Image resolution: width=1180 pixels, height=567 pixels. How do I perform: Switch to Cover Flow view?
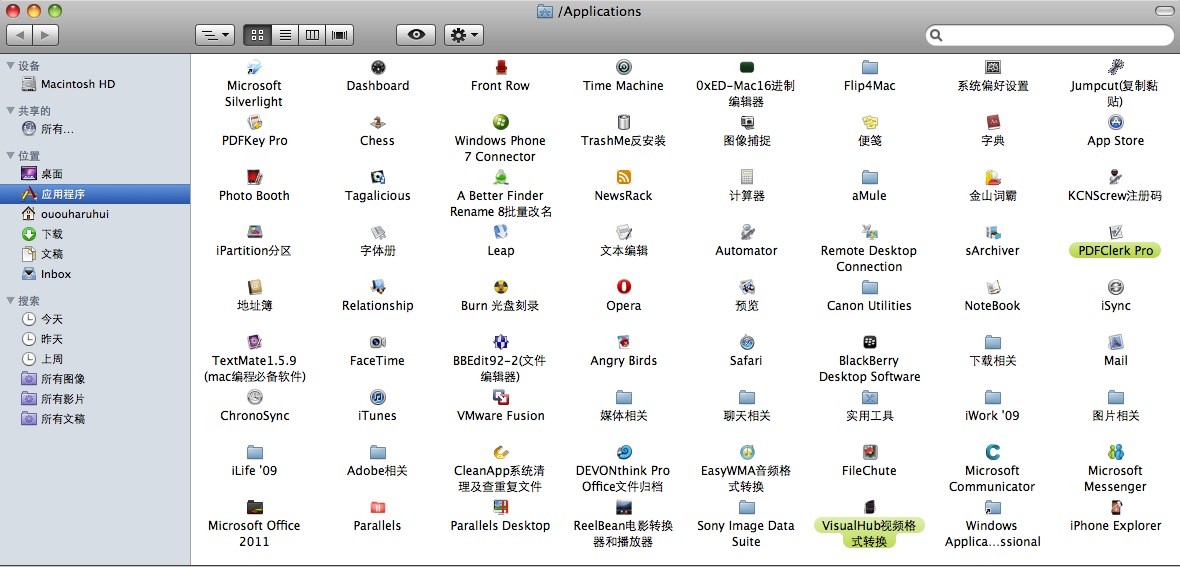pos(341,35)
